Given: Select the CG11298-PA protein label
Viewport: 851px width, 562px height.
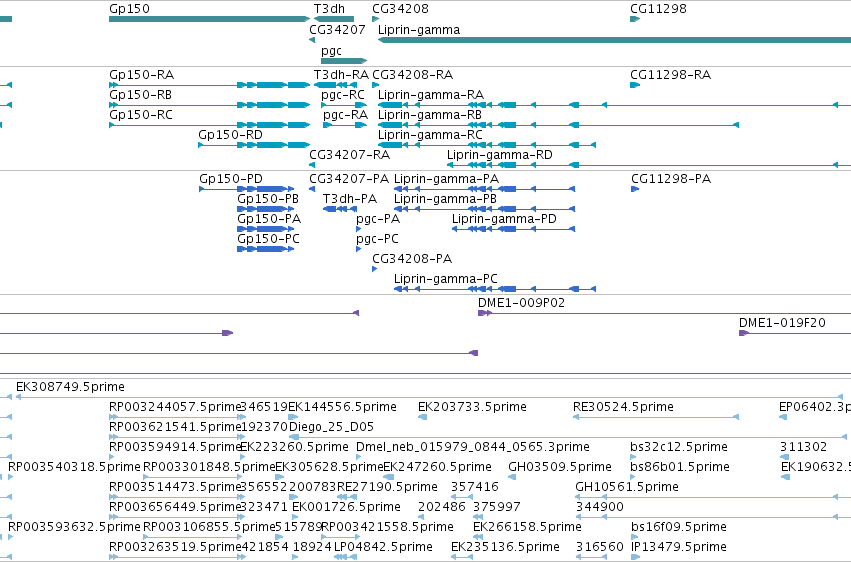Looking at the screenshot, I should [x=671, y=179].
